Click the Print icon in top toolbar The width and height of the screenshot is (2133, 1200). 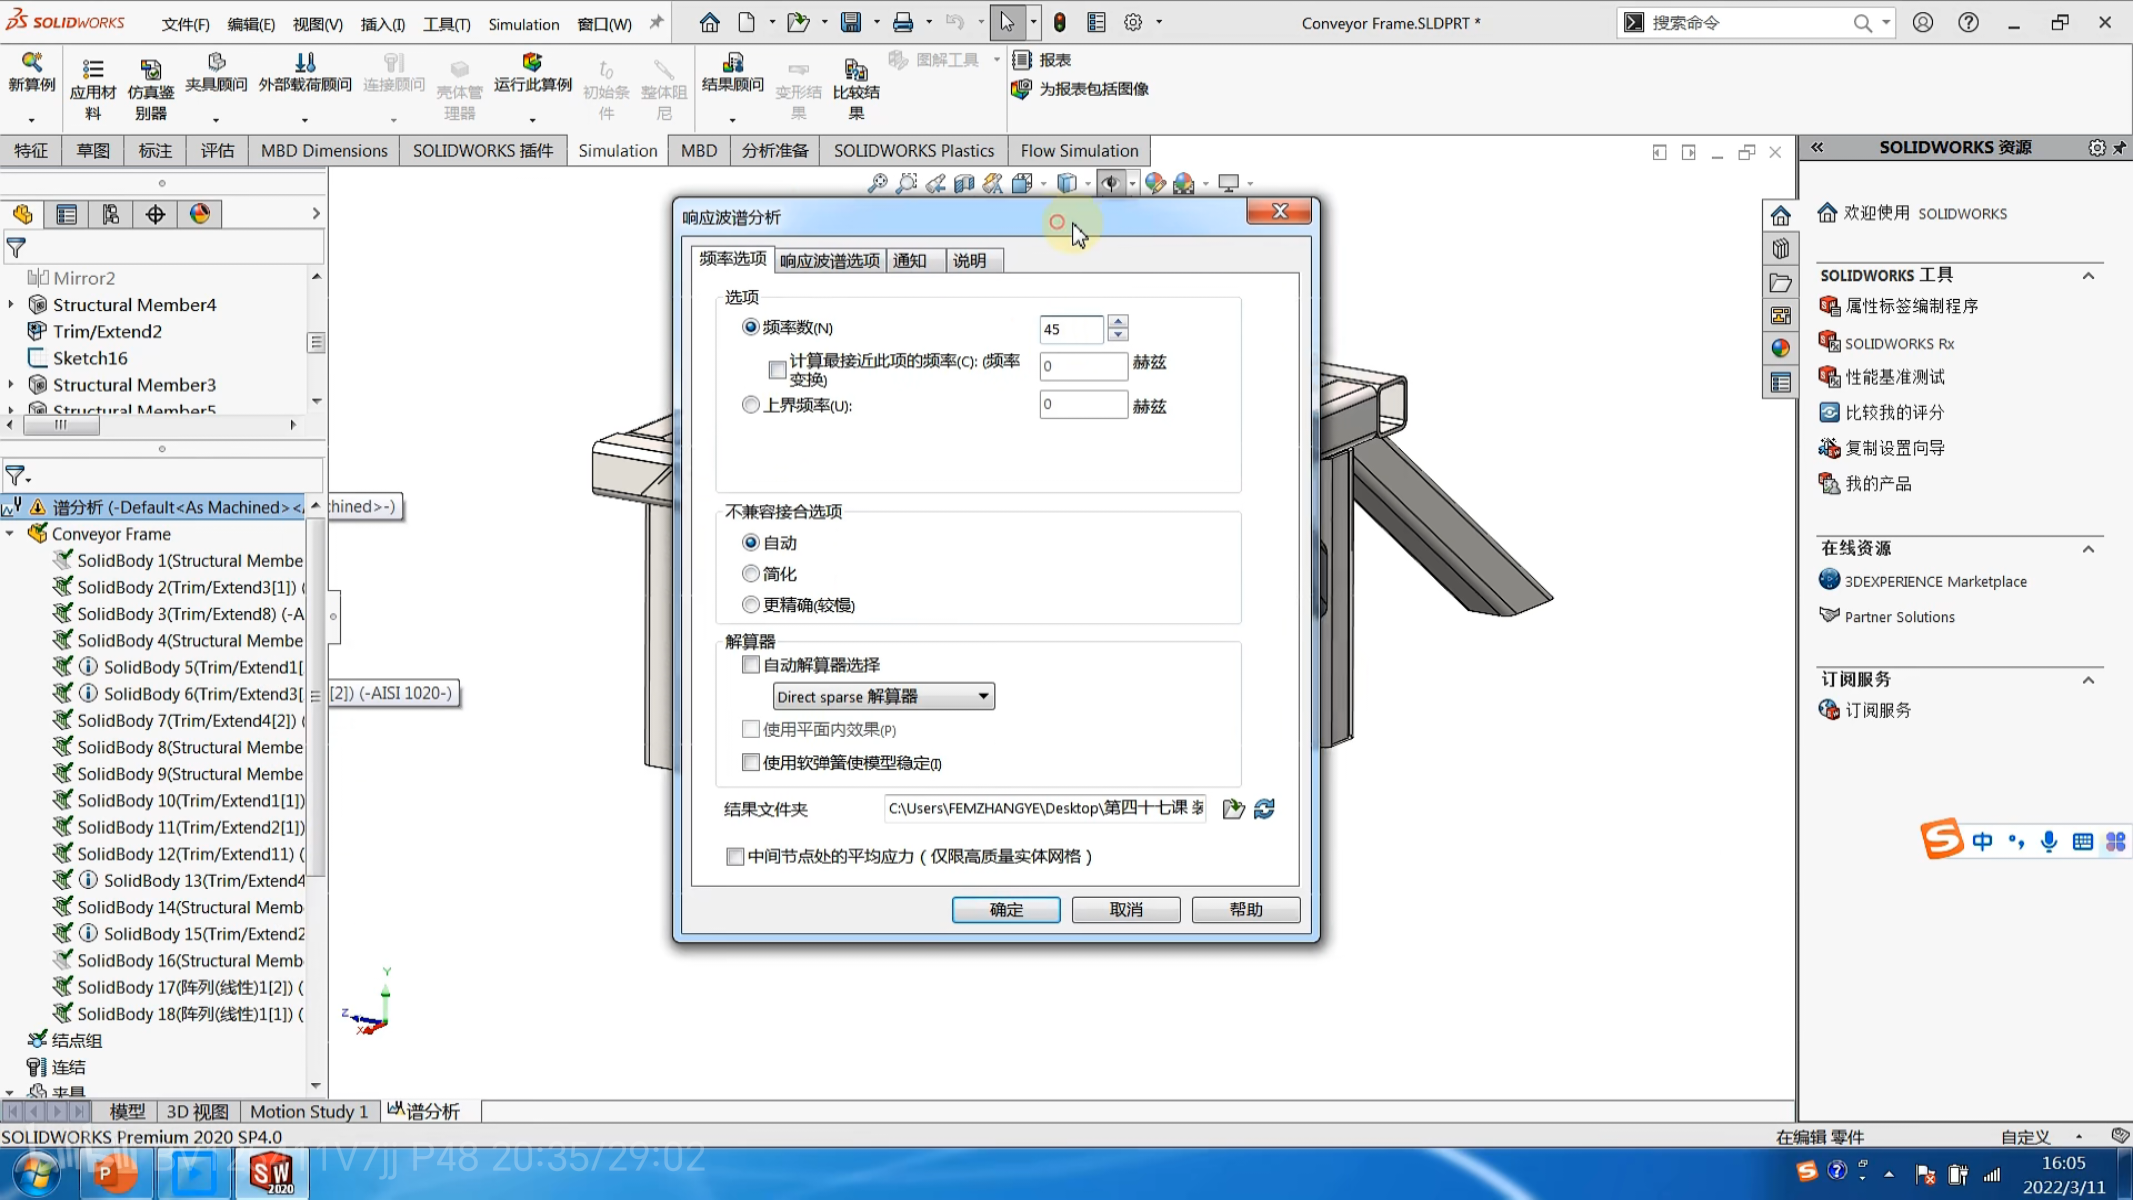[x=903, y=22]
